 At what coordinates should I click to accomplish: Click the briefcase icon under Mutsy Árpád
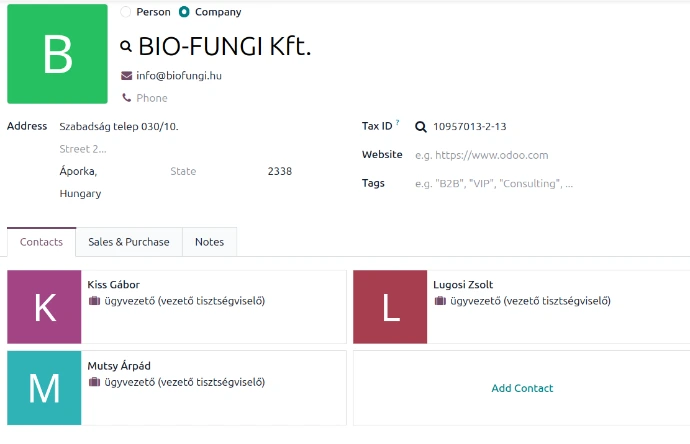[94, 382]
